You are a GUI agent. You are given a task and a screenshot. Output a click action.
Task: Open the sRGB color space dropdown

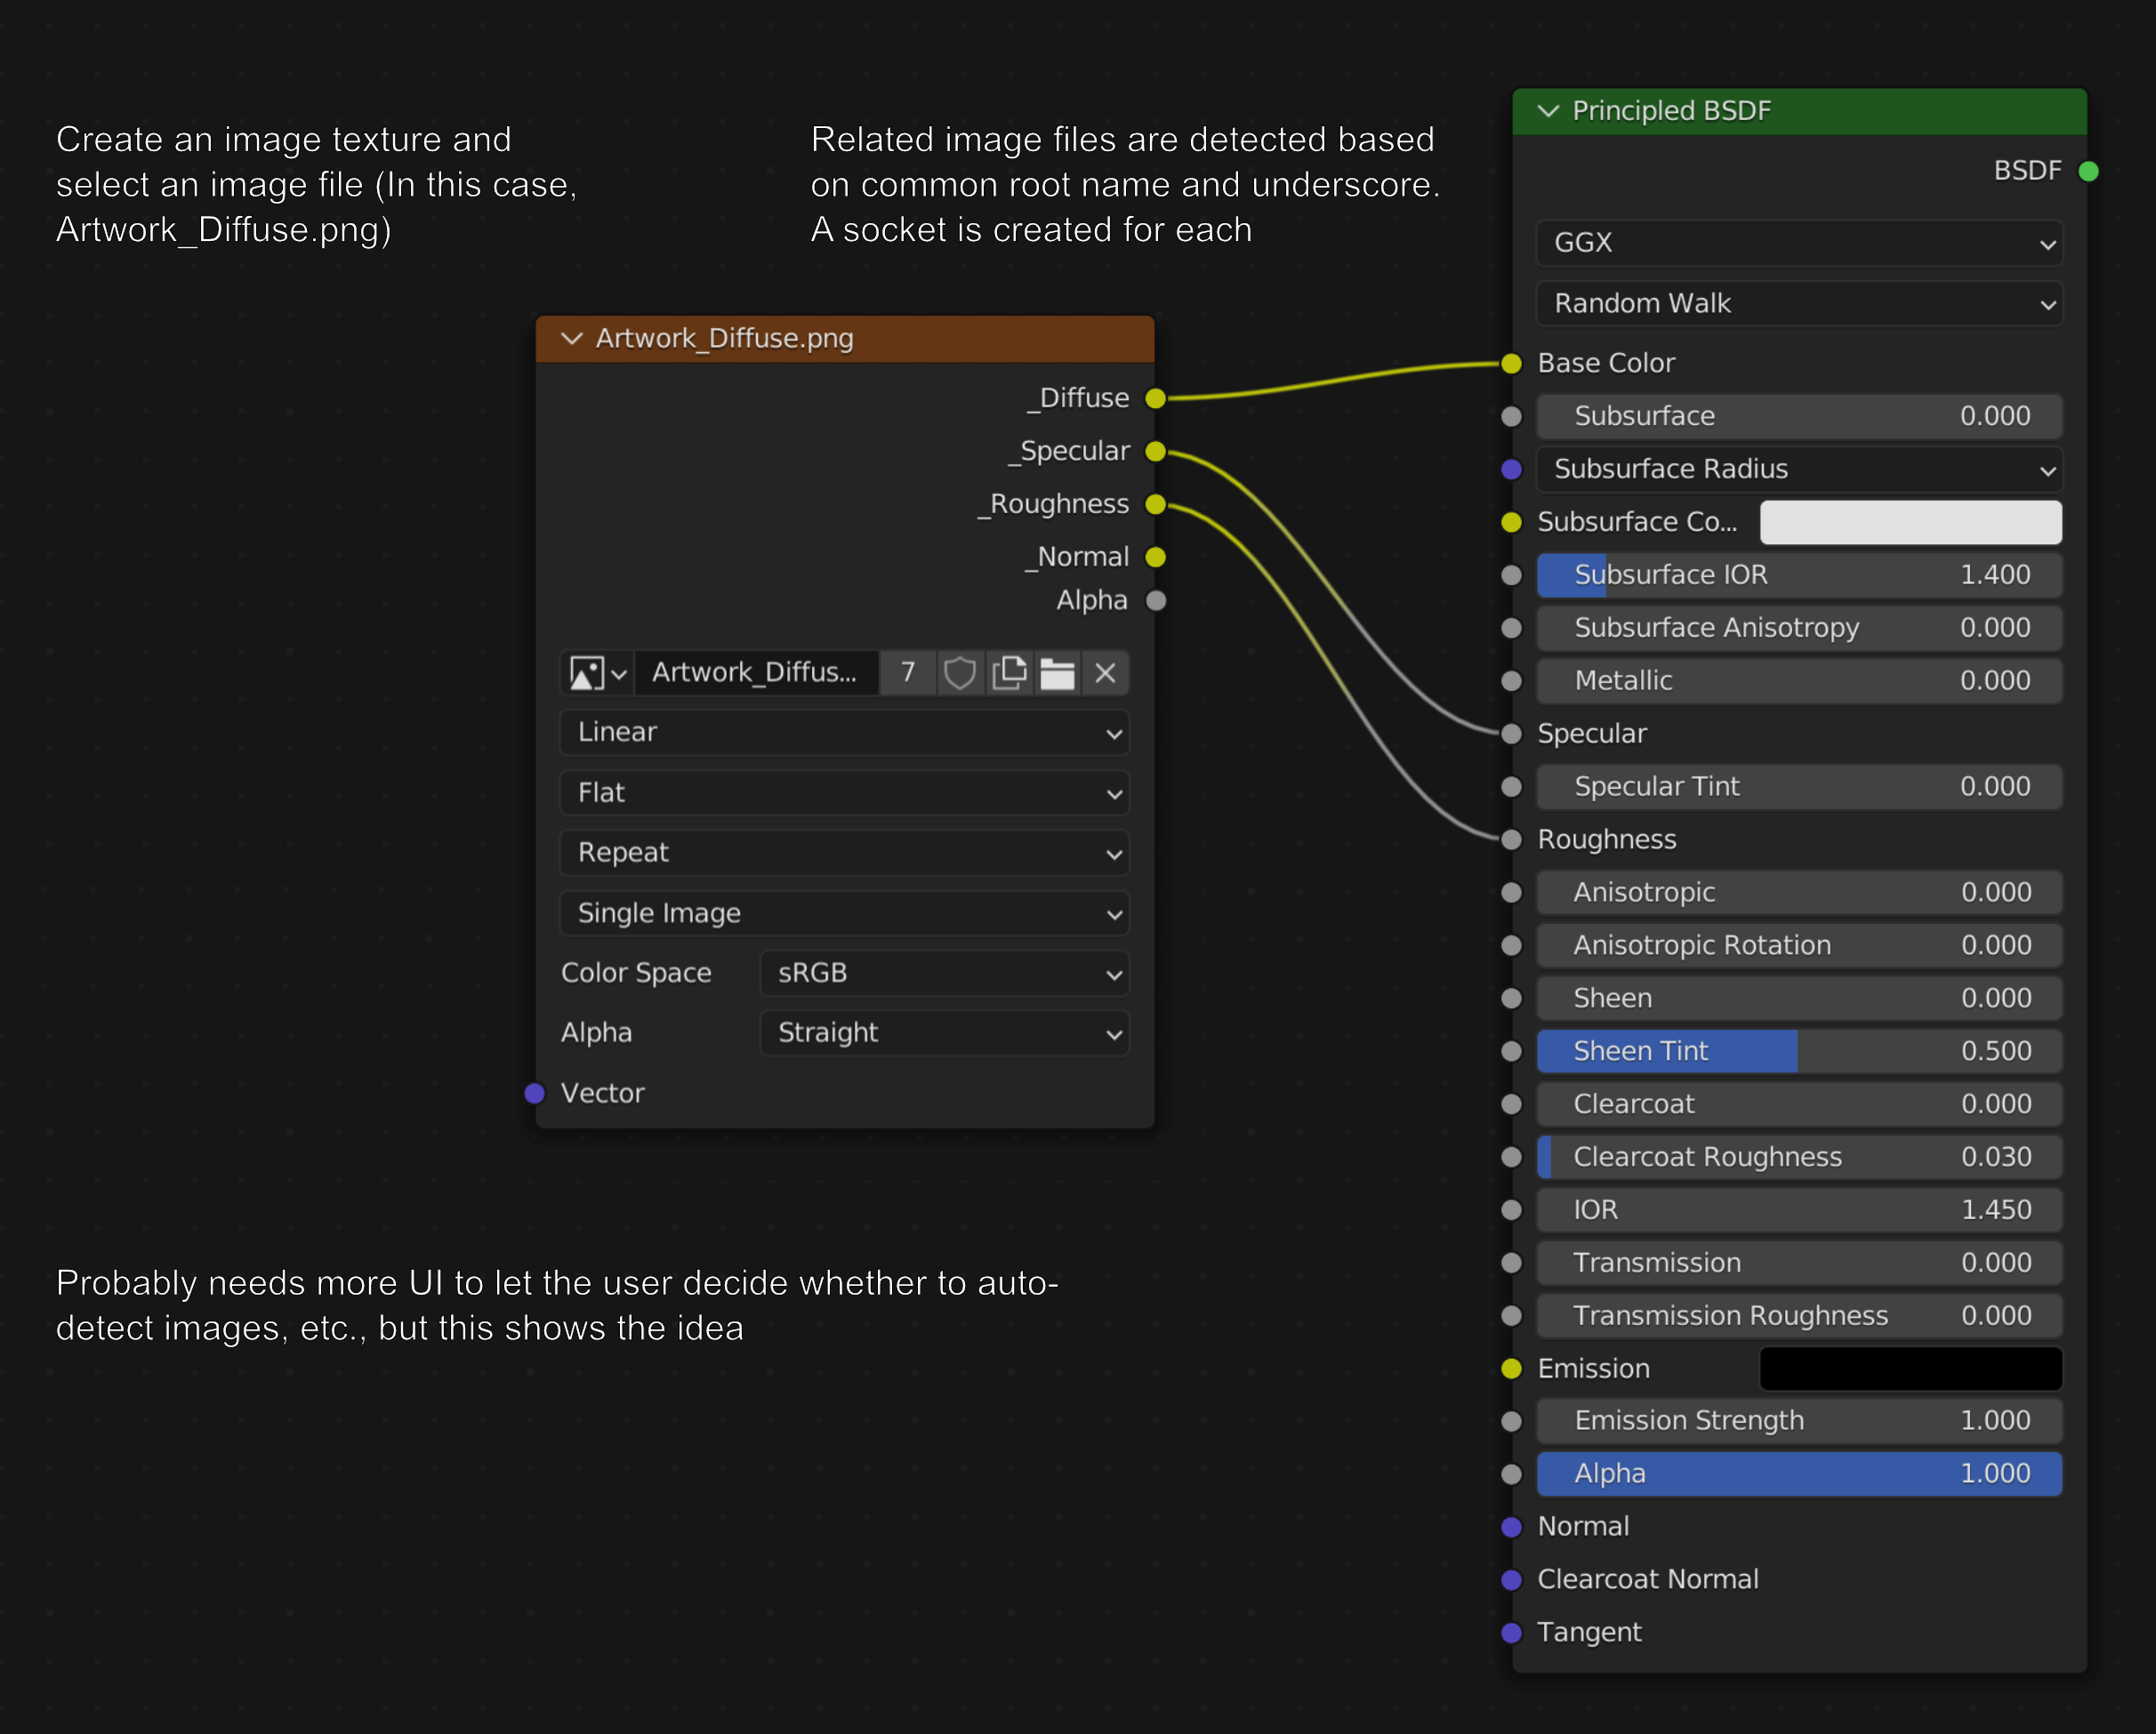[945, 973]
